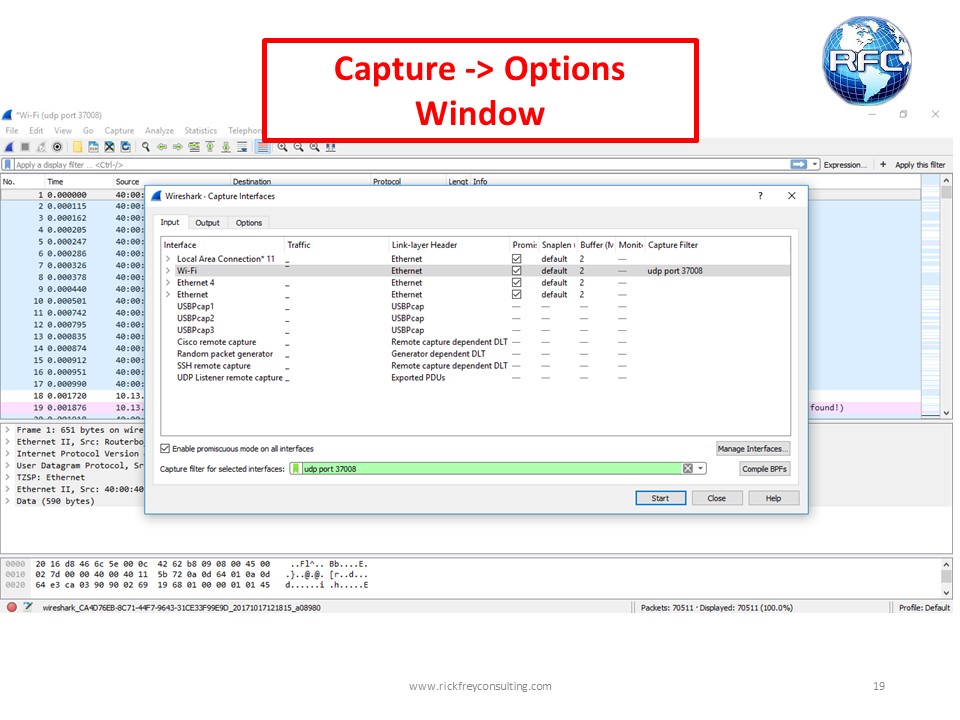Expand the Frame 1 packet details row

(x=7, y=430)
